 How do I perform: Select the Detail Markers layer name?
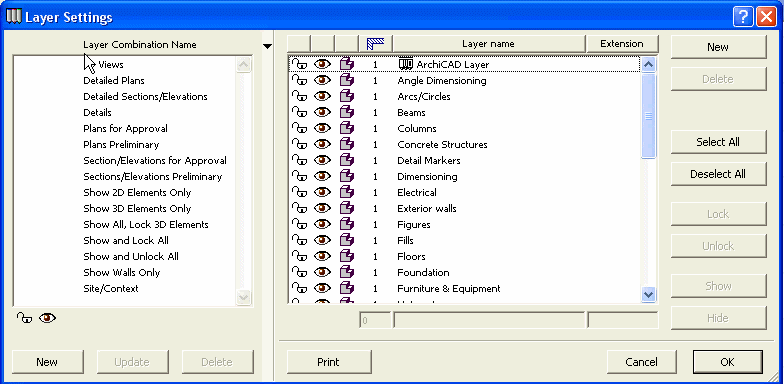[x=429, y=160]
